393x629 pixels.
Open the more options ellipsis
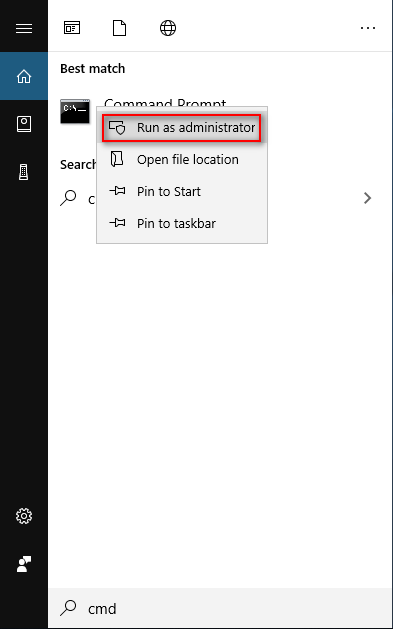(368, 28)
